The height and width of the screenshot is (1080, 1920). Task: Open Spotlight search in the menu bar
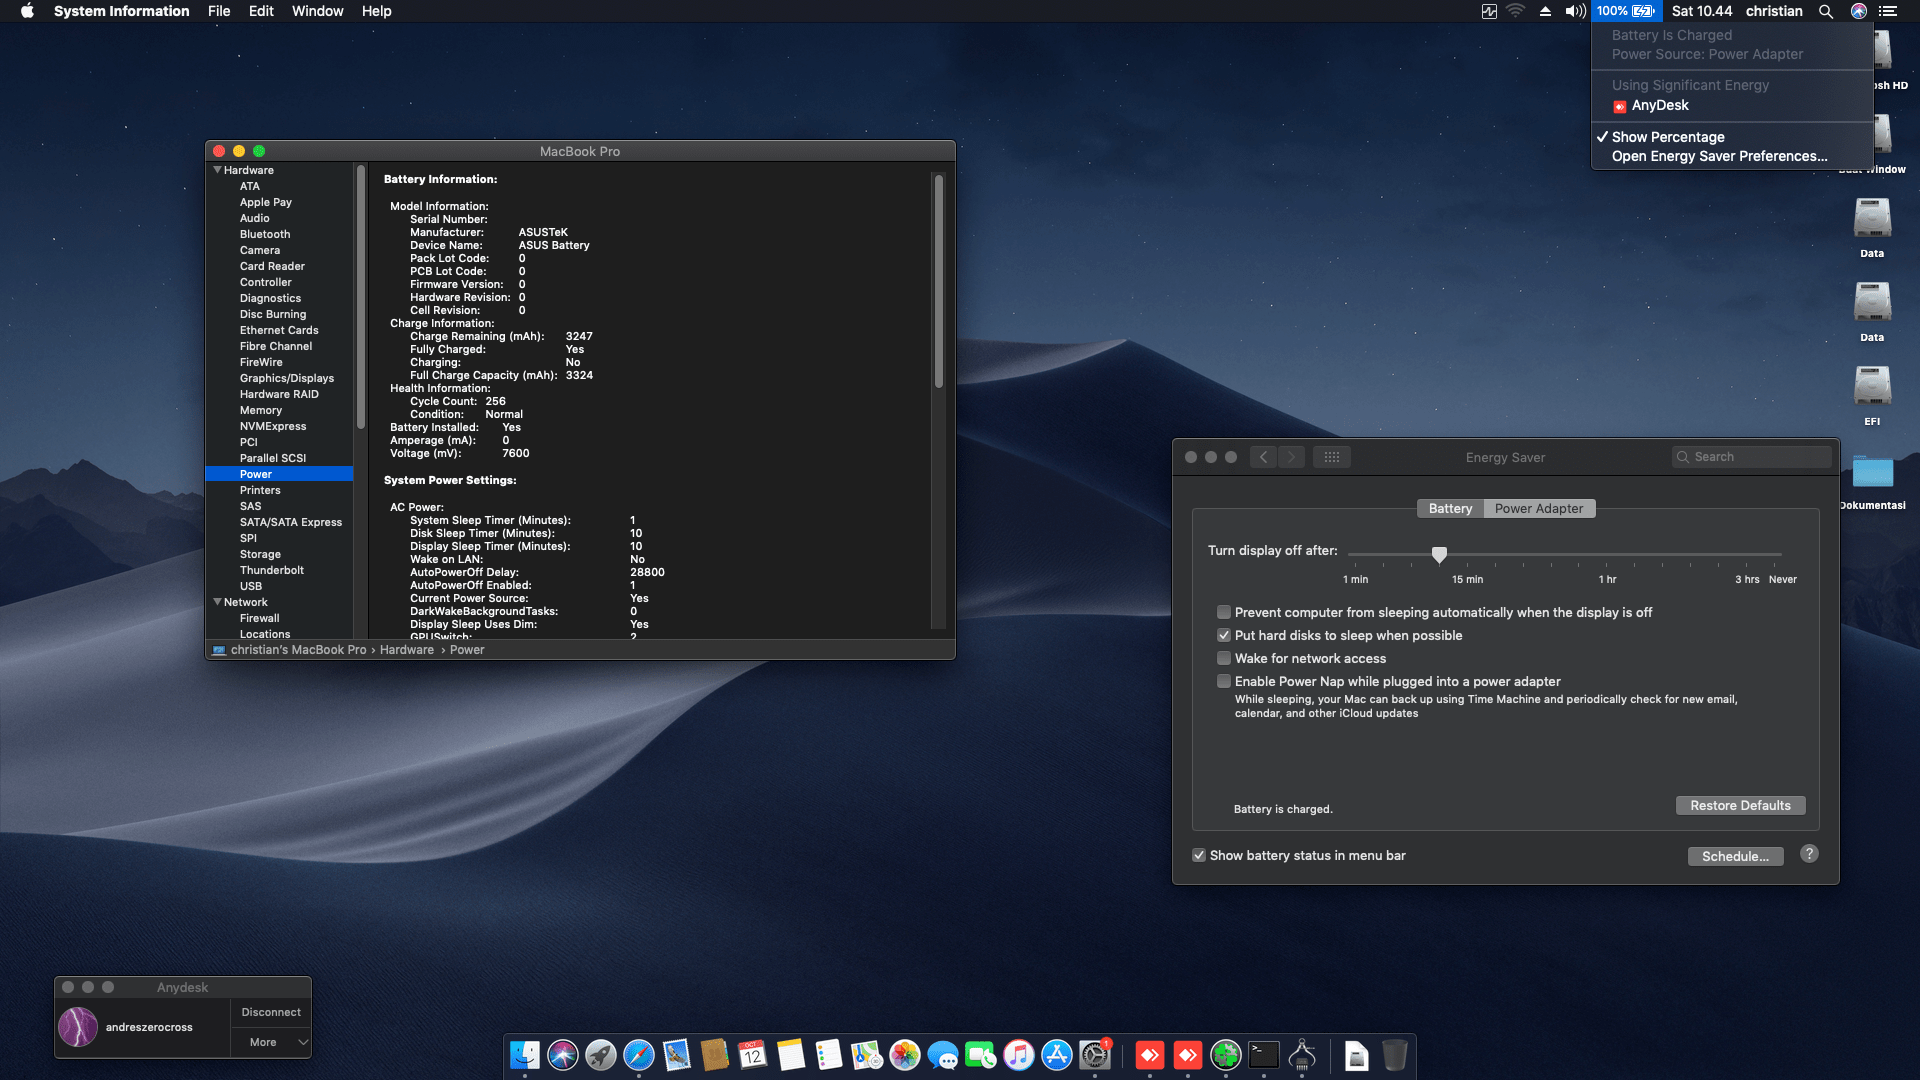(1826, 11)
